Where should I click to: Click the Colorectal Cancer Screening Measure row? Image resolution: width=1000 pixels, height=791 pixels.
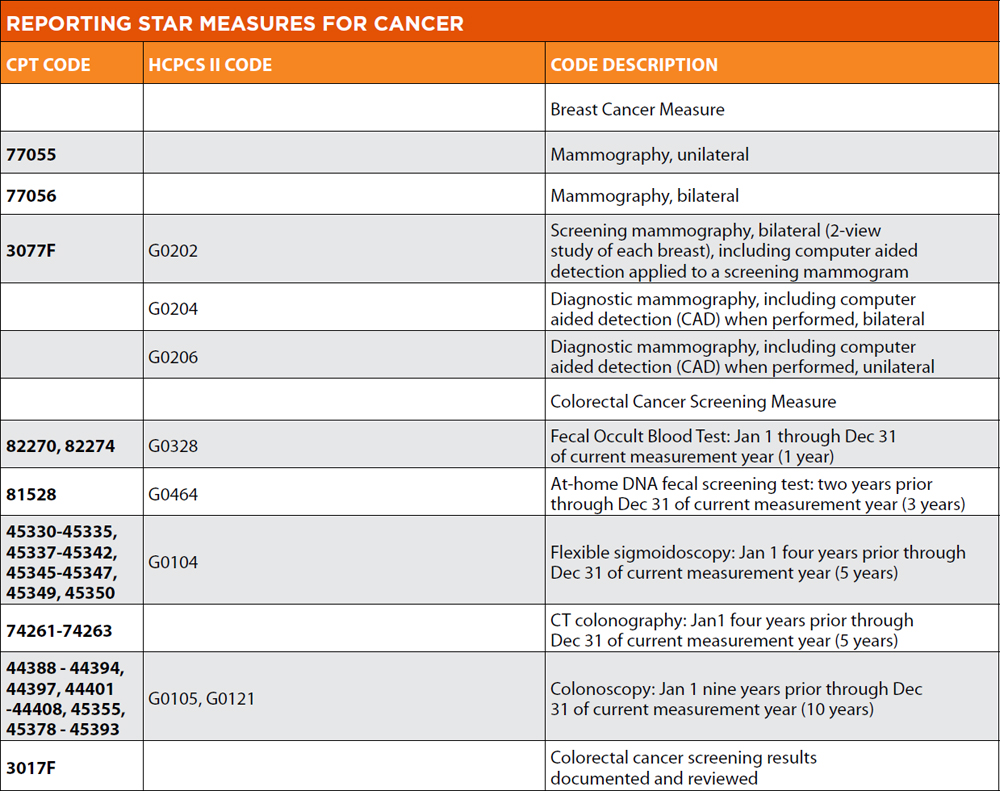693,401
